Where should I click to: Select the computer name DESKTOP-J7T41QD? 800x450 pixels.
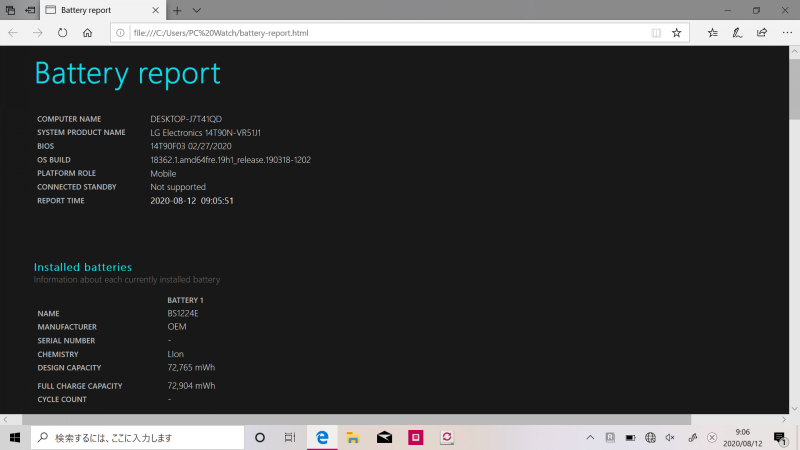coord(186,119)
